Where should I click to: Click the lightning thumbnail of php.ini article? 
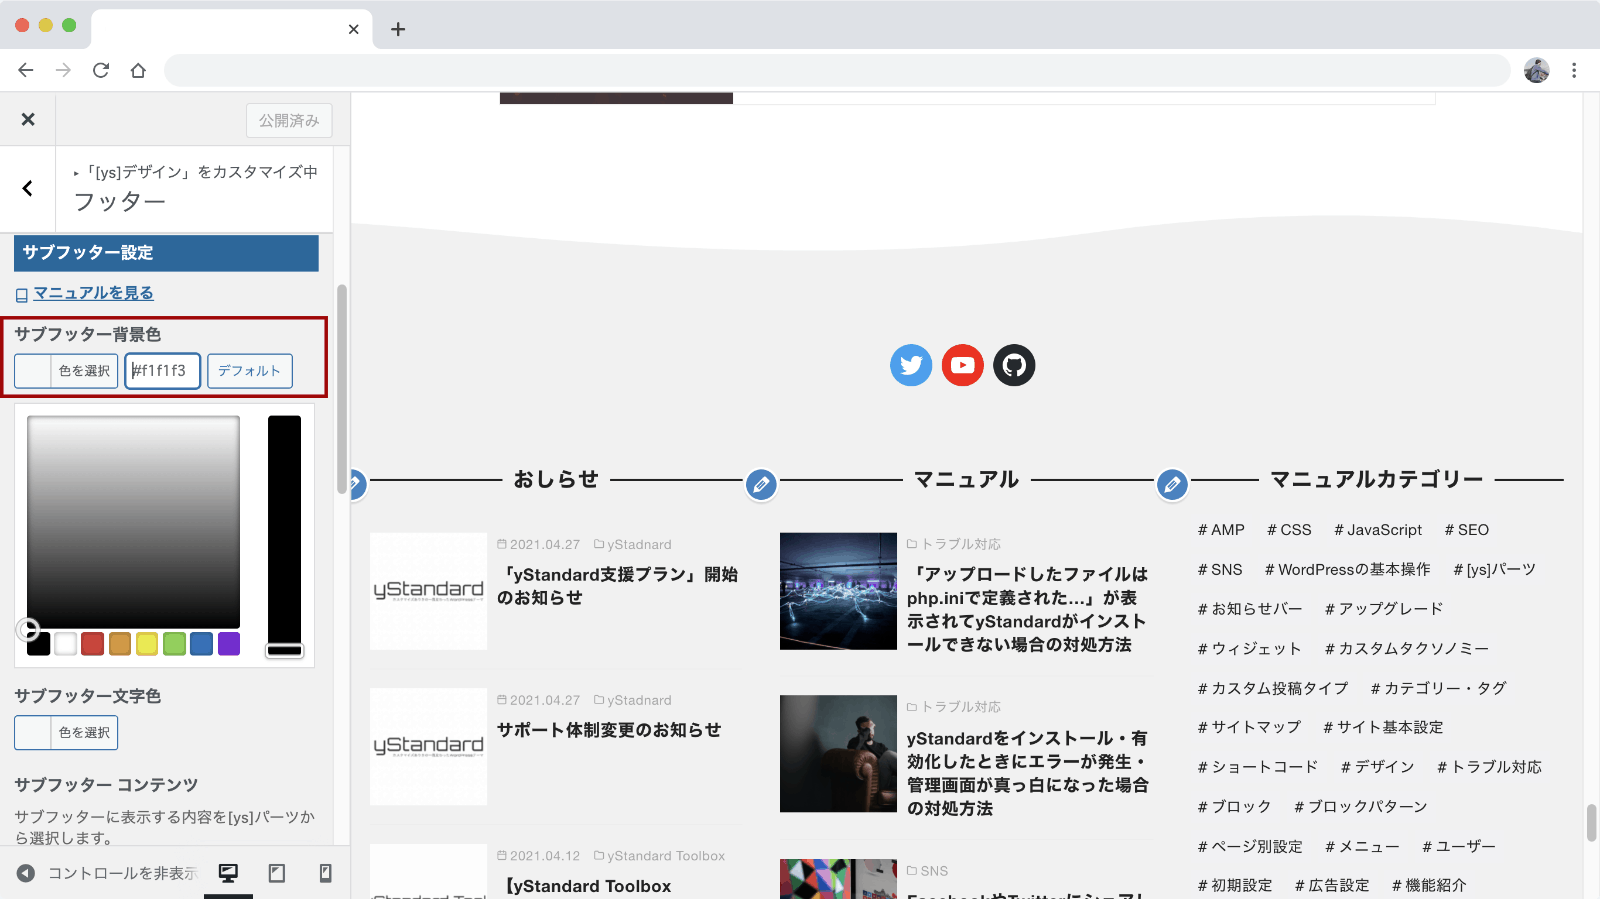(x=838, y=591)
